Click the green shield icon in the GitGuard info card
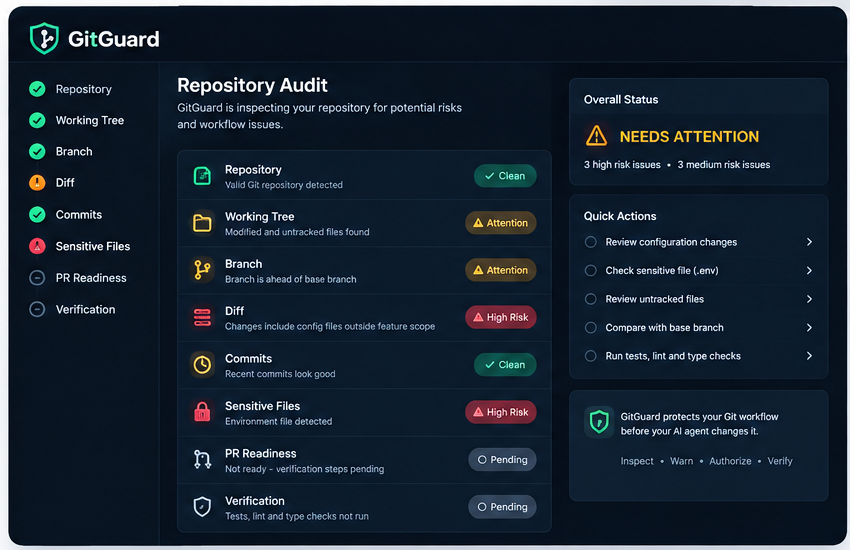Image resolution: width=850 pixels, height=550 pixels. point(599,422)
